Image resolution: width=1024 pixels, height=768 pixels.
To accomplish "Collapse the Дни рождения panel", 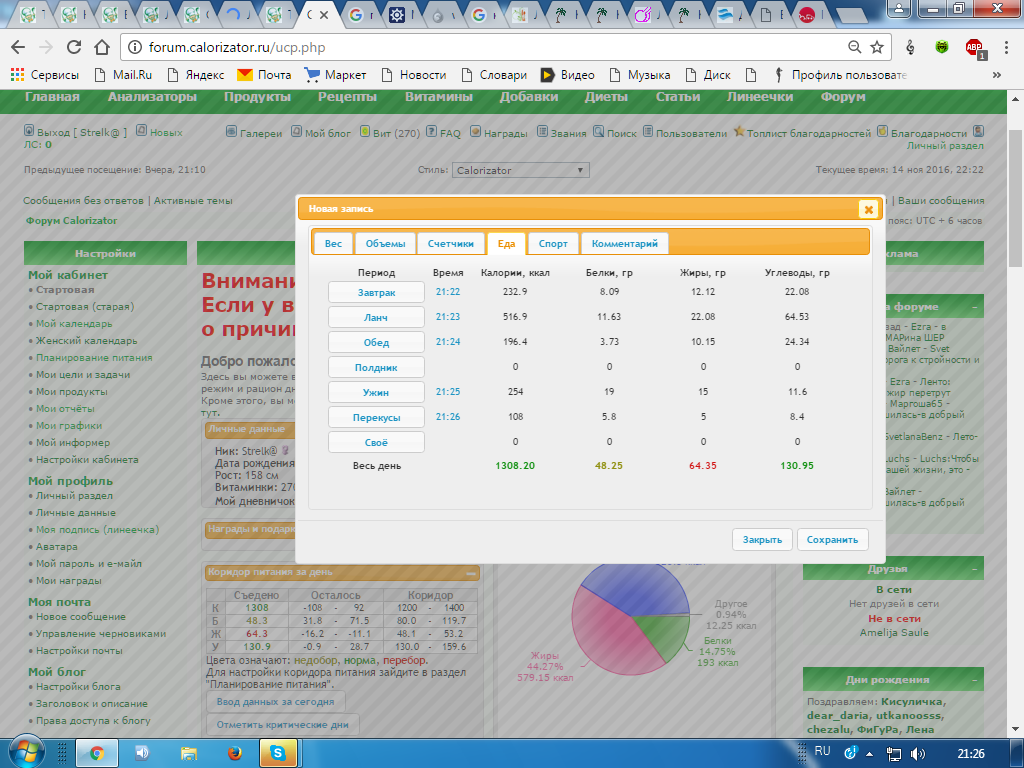I will click(974, 680).
